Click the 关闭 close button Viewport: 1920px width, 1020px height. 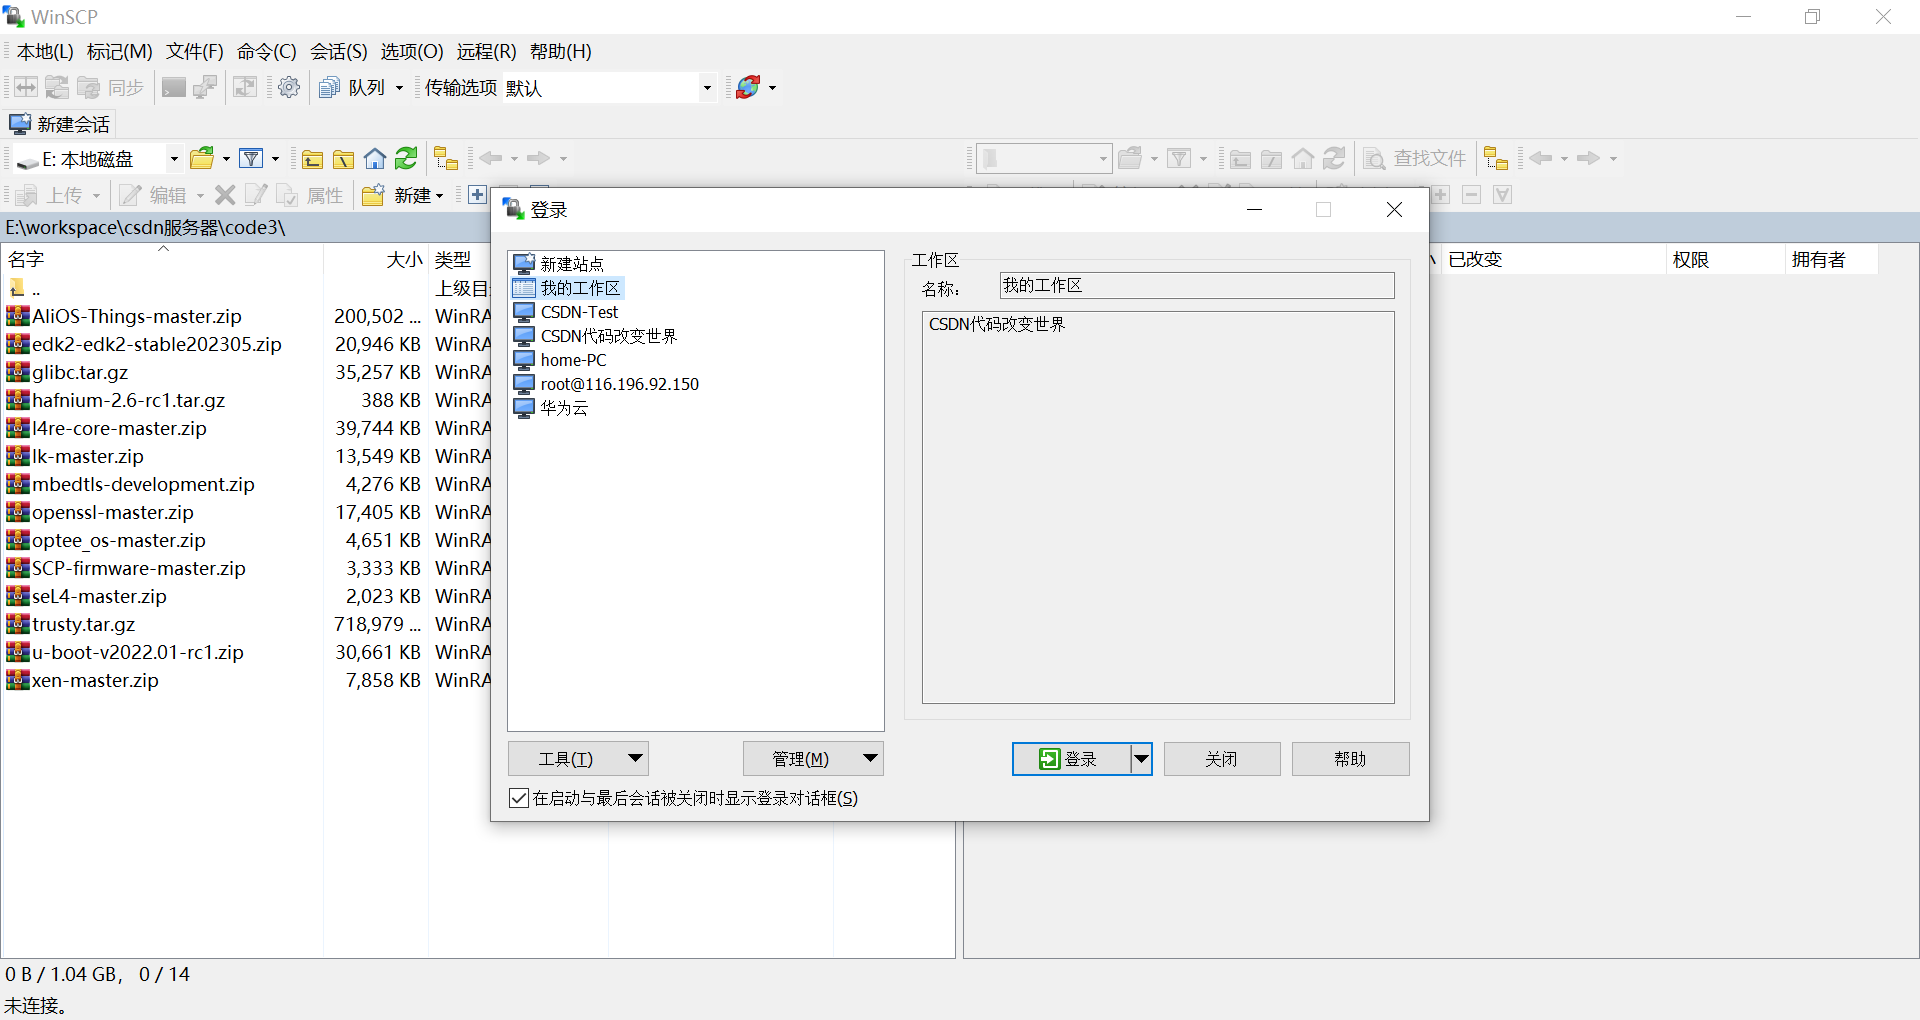pos(1222,759)
